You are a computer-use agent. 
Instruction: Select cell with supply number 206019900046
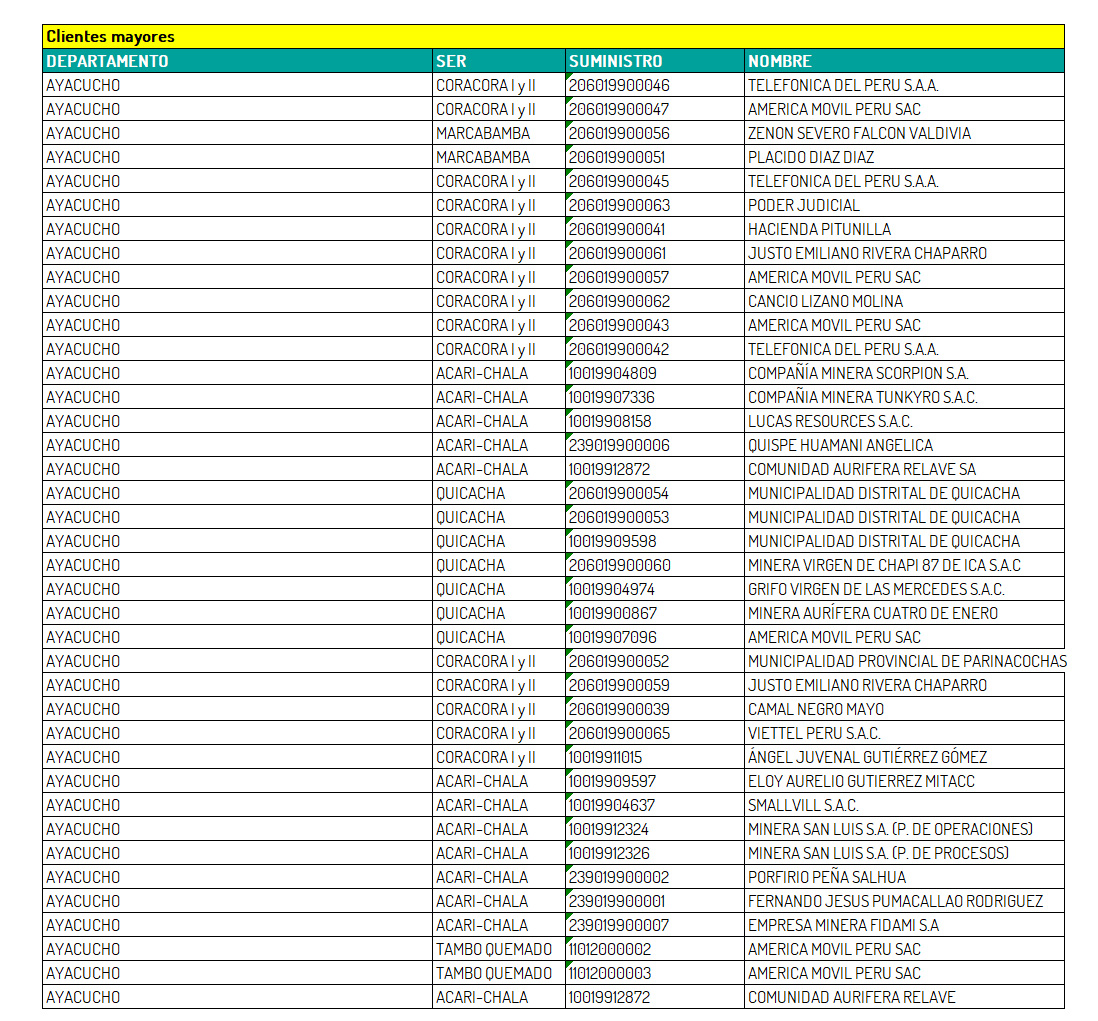point(655,85)
